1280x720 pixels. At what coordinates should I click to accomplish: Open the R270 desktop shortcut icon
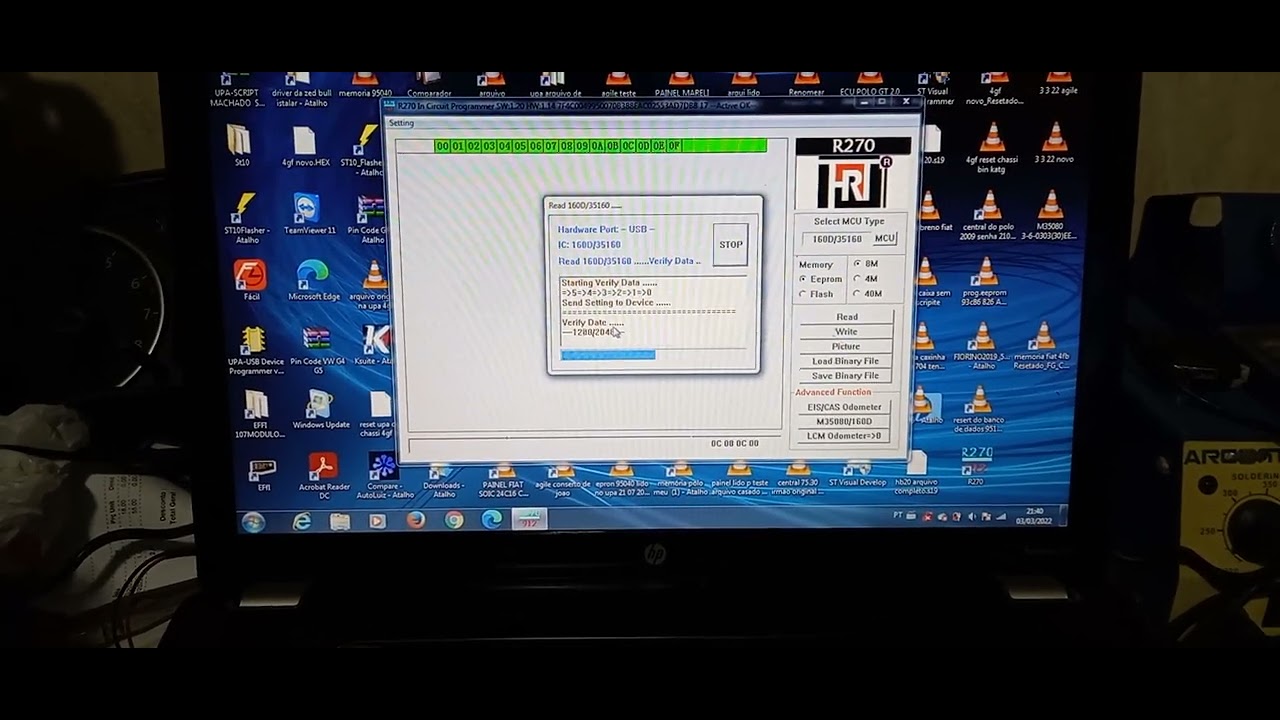point(976,461)
